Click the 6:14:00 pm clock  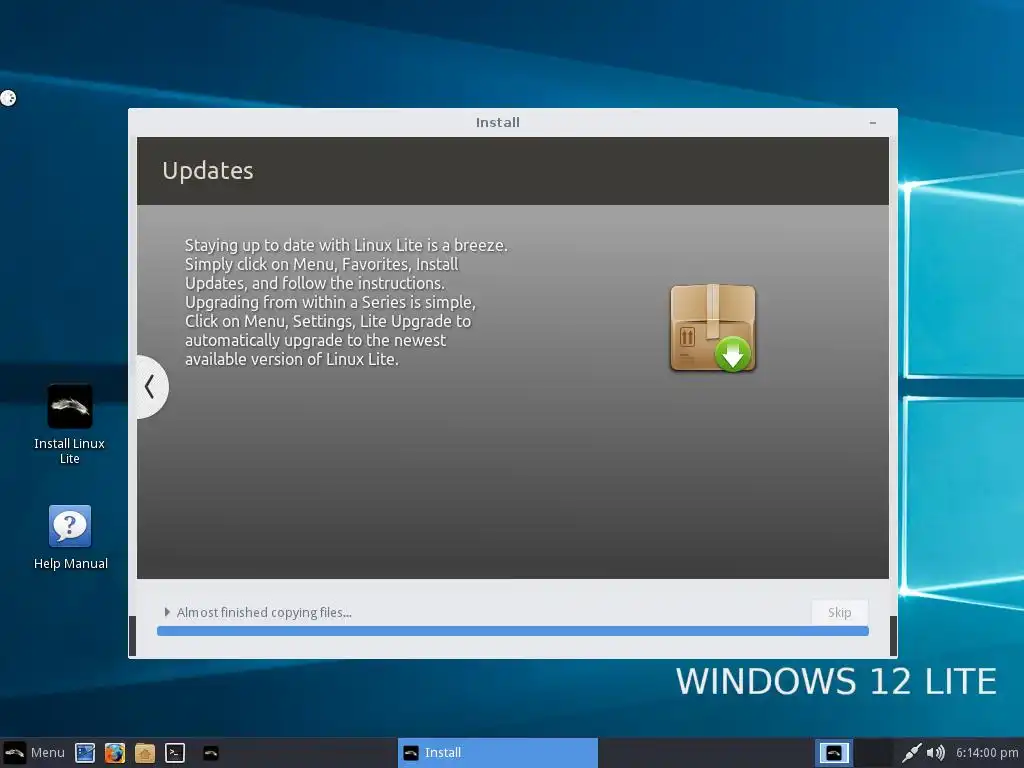987,753
